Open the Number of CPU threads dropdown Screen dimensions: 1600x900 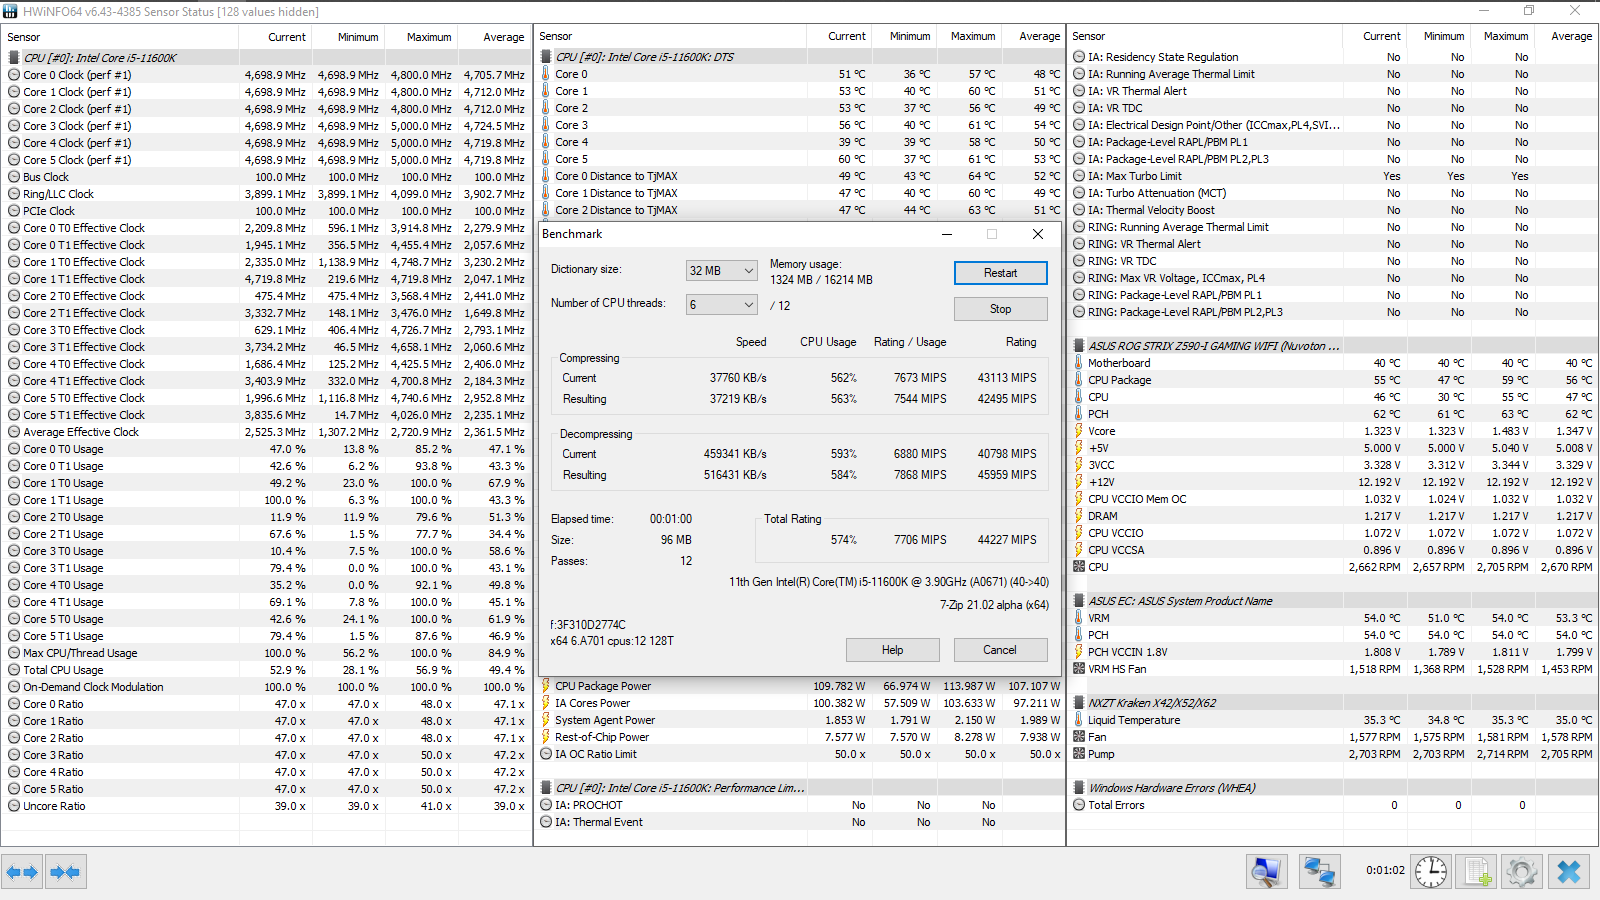pyautogui.click(x=721, y=305)
